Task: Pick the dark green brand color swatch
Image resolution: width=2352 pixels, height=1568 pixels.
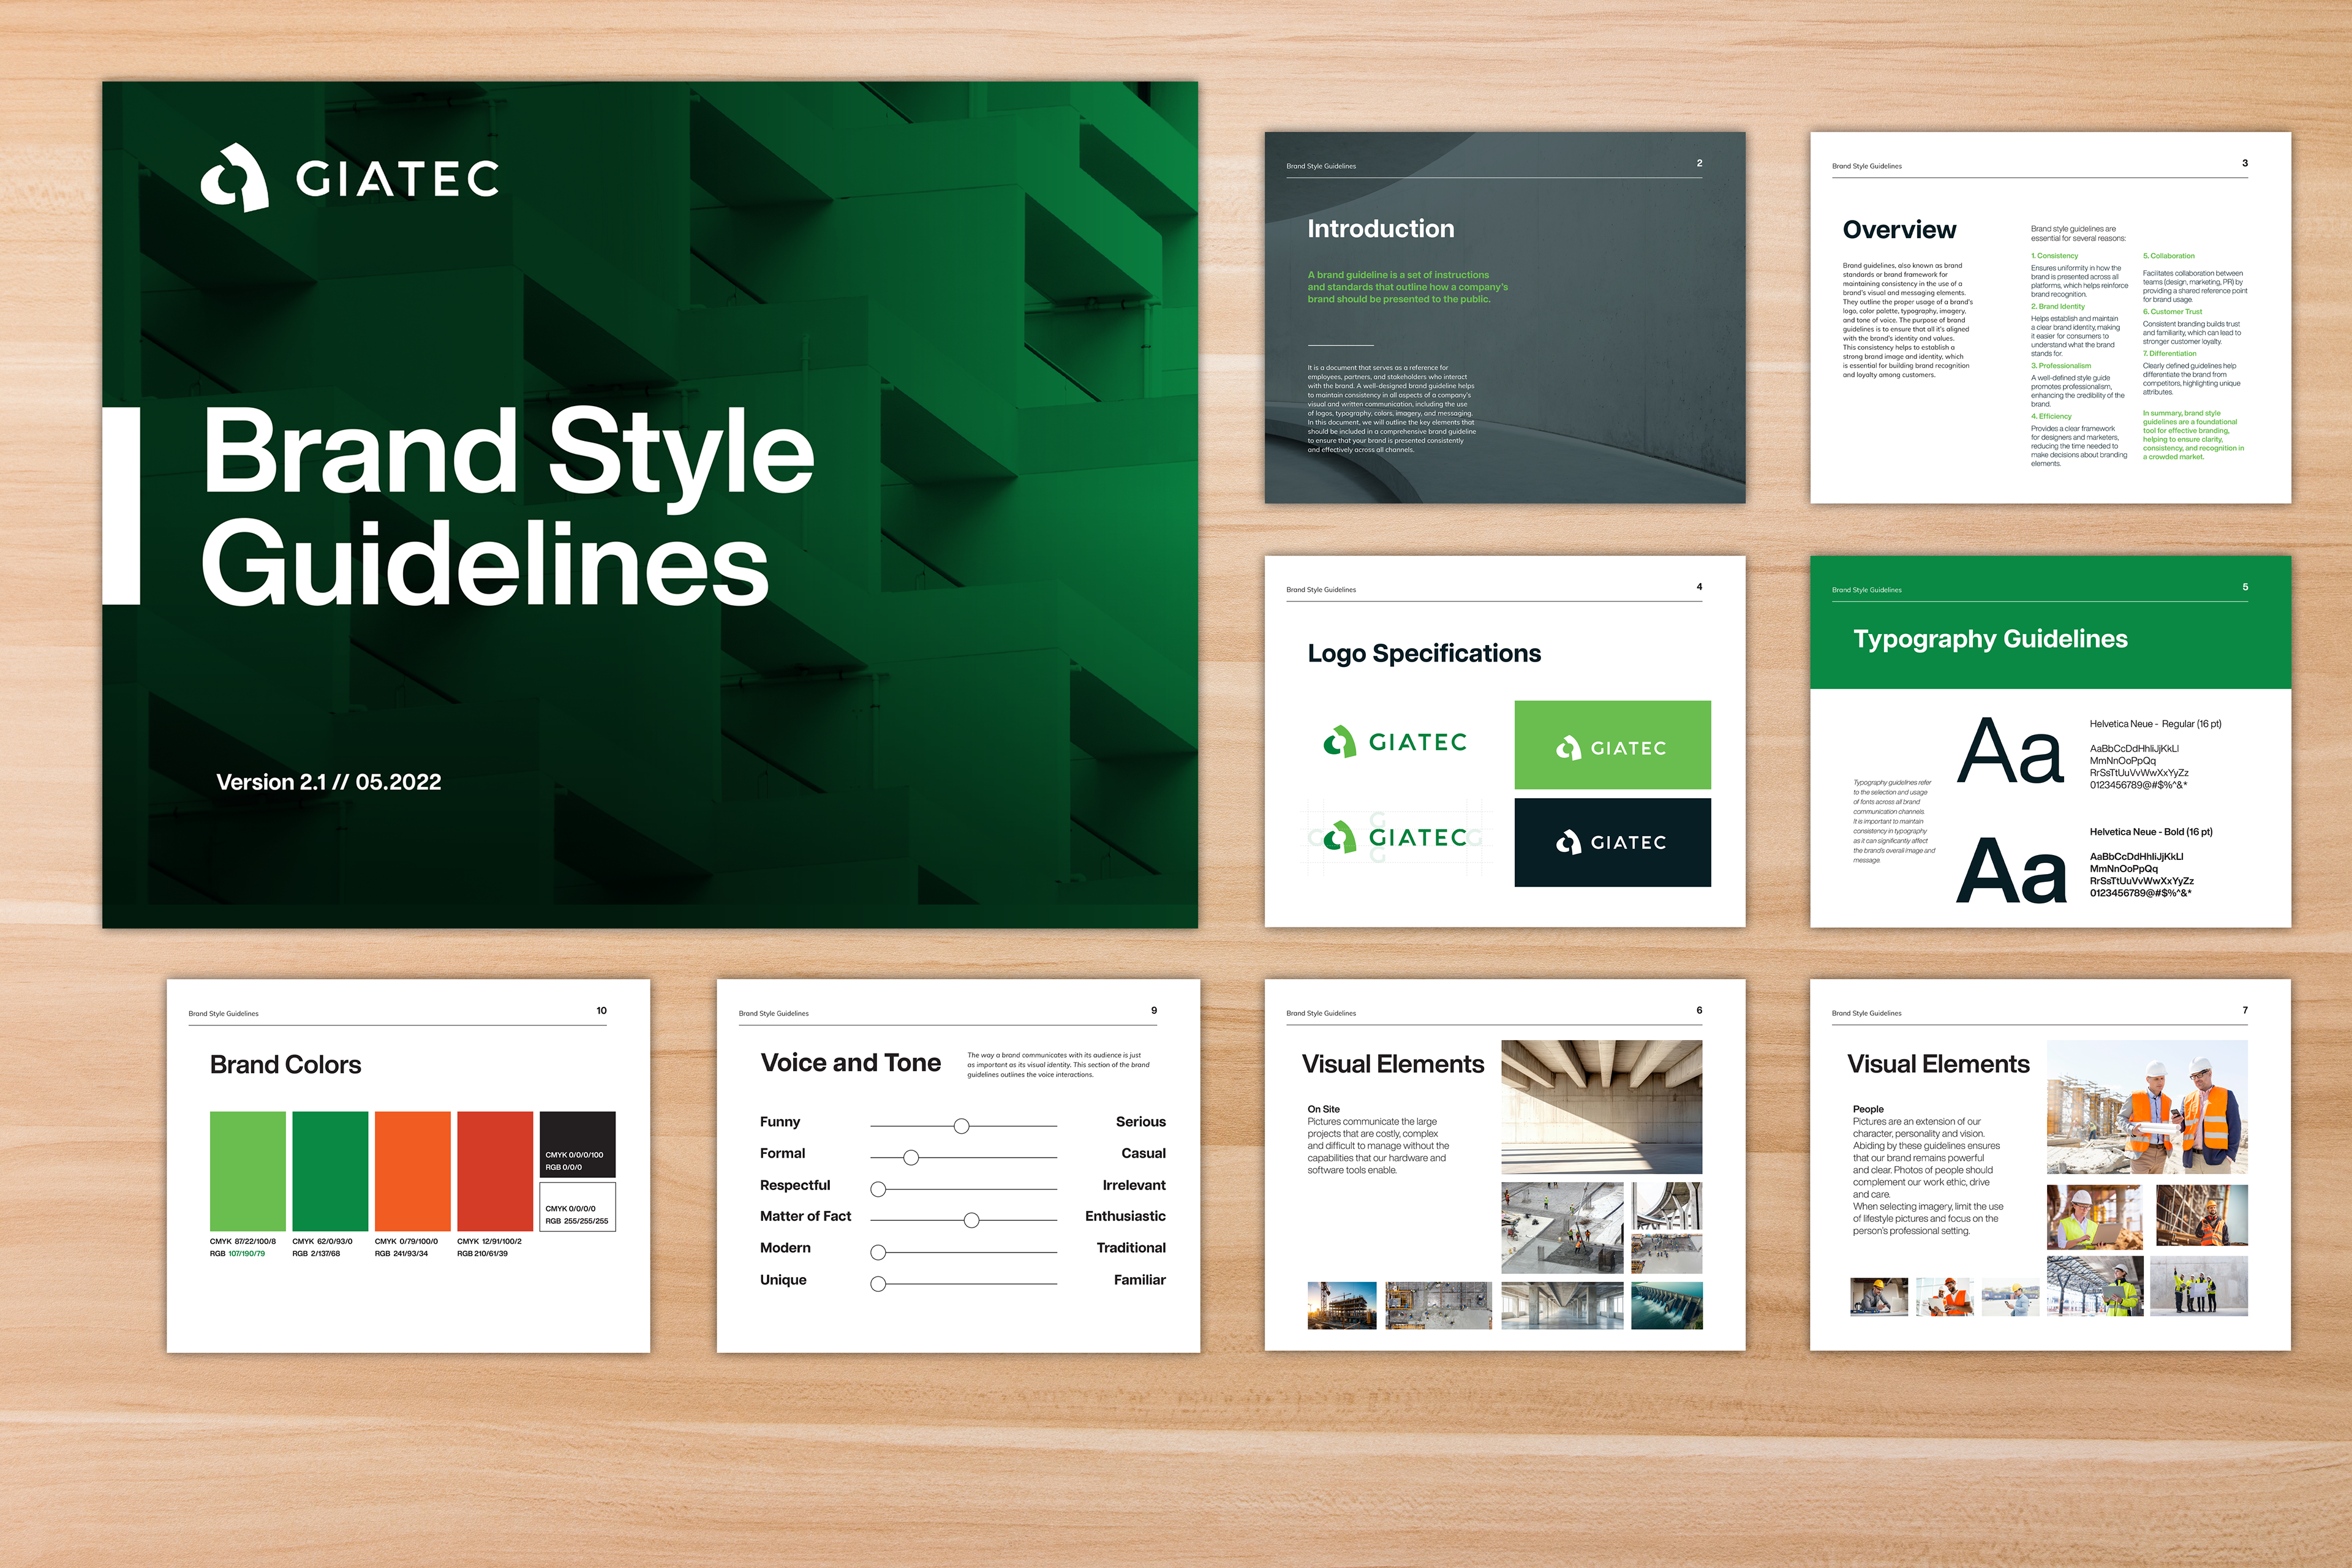Action: [330, 1171]
